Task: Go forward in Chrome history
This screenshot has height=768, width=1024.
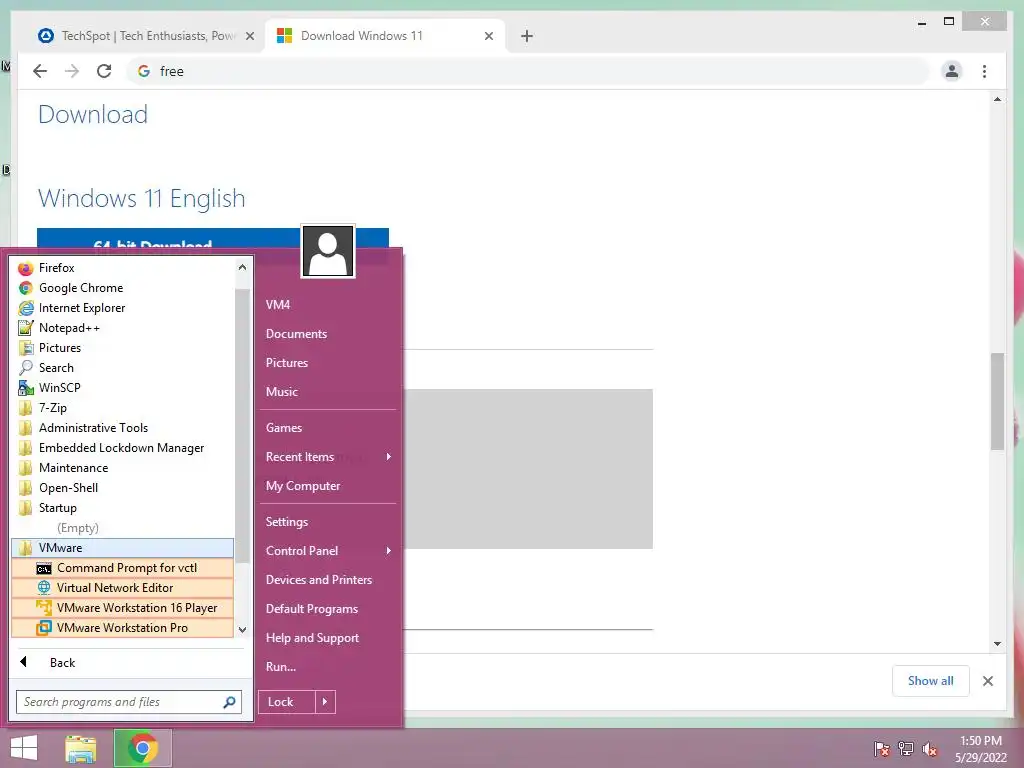Action: pos(72,71)
